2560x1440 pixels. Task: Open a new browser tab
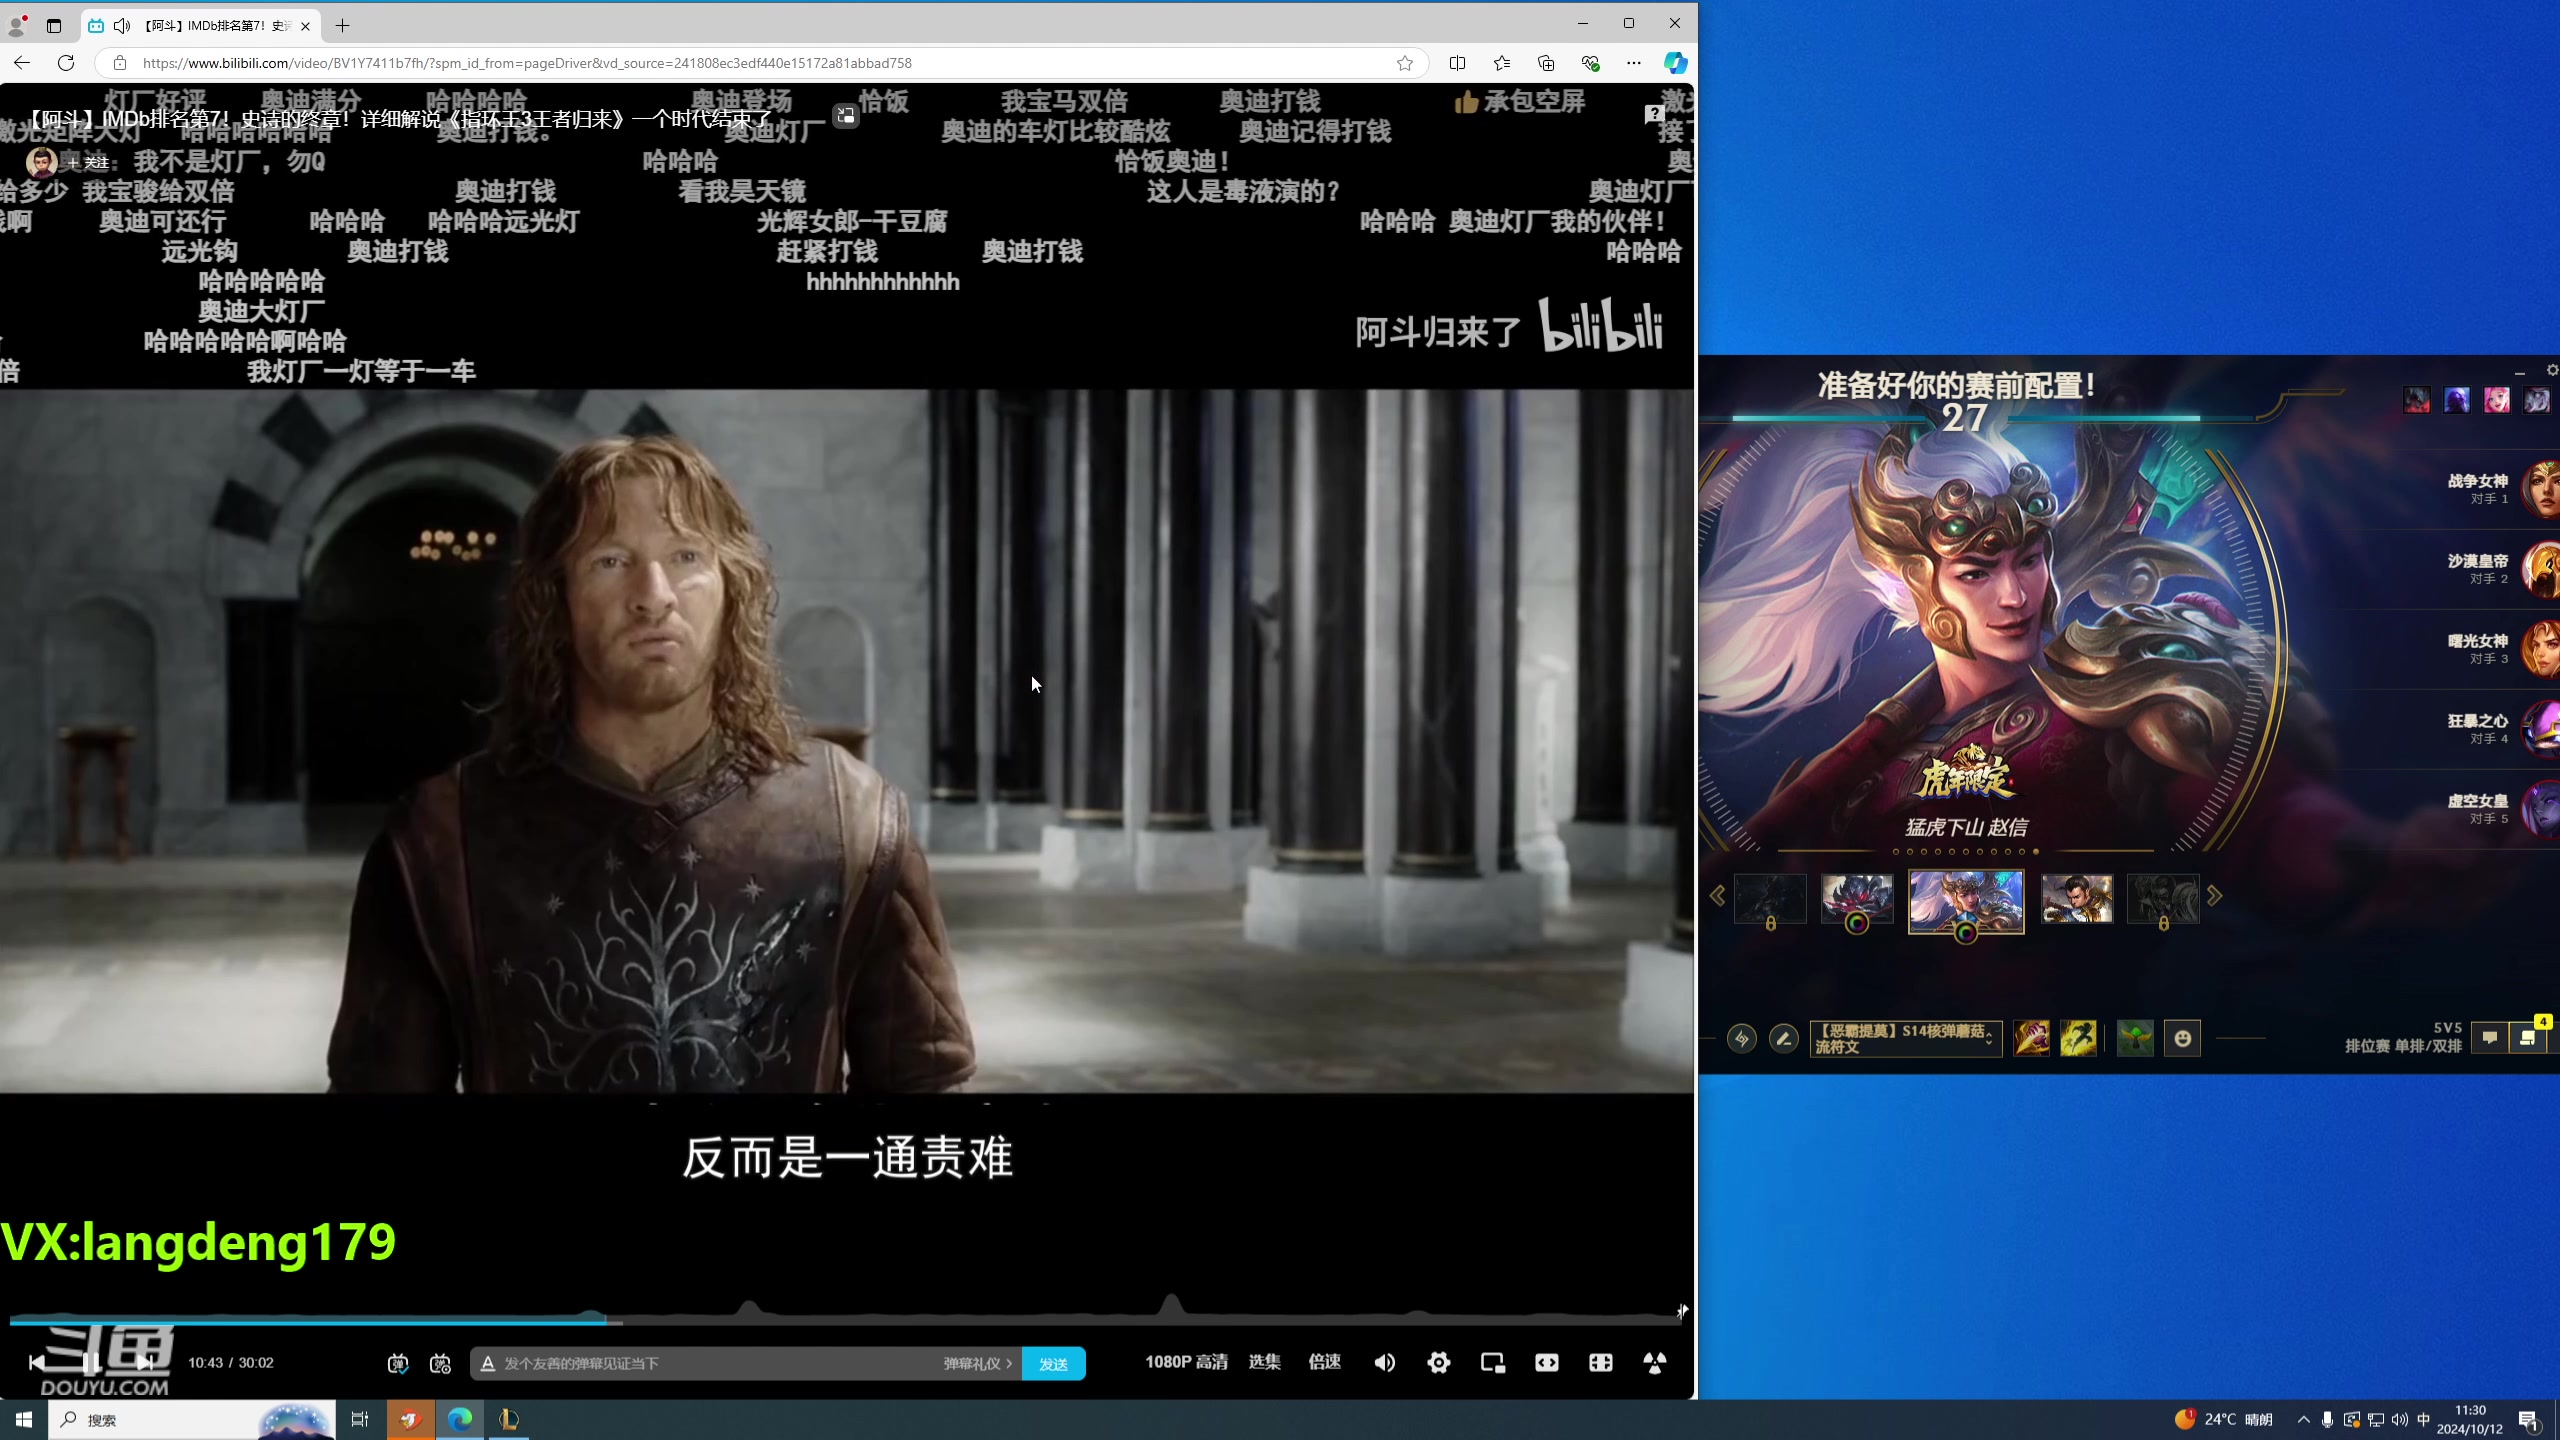(343, 26)
